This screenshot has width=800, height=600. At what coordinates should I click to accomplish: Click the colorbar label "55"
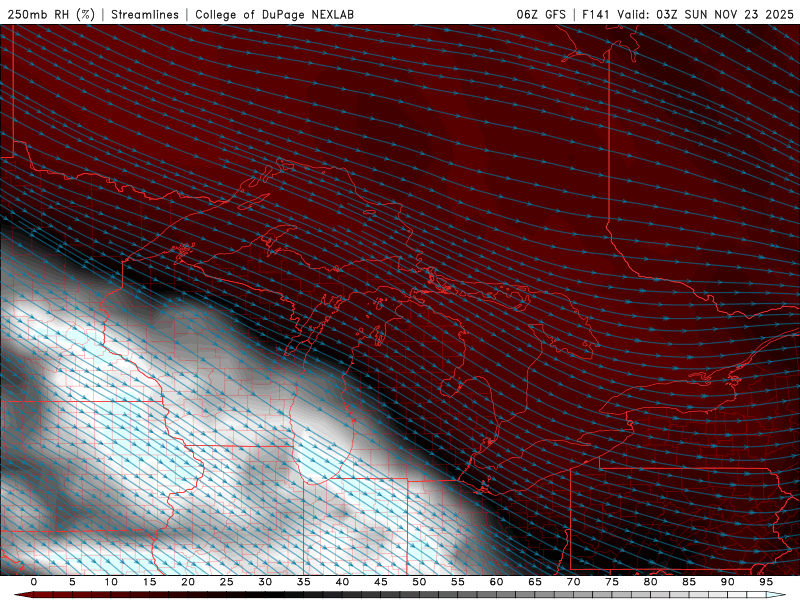(458, 582)
